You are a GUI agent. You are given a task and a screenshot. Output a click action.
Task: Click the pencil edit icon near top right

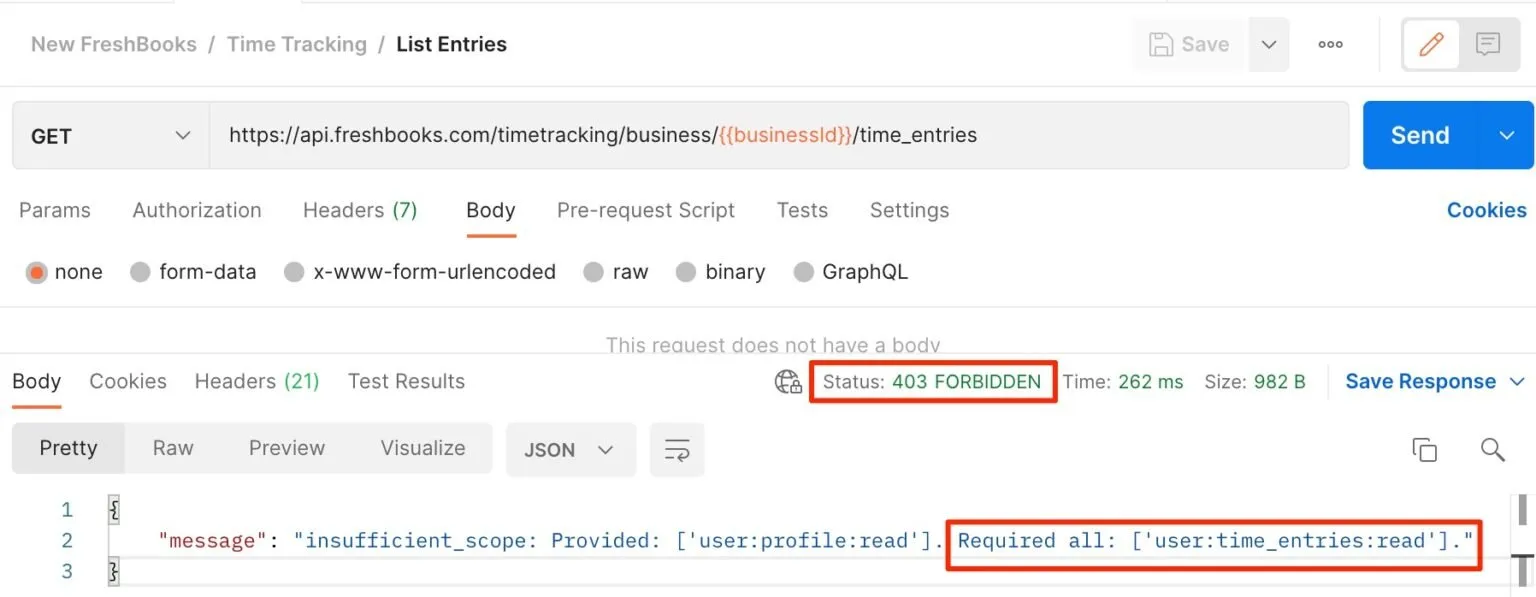[1430, 44]
